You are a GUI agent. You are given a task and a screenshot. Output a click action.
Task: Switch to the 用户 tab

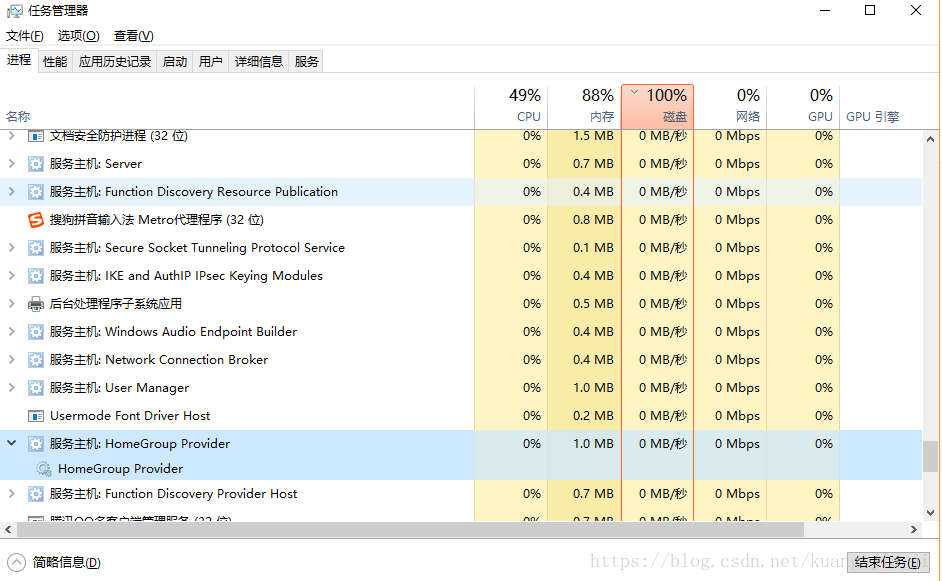pyautogui.click(x=211, y=61)
